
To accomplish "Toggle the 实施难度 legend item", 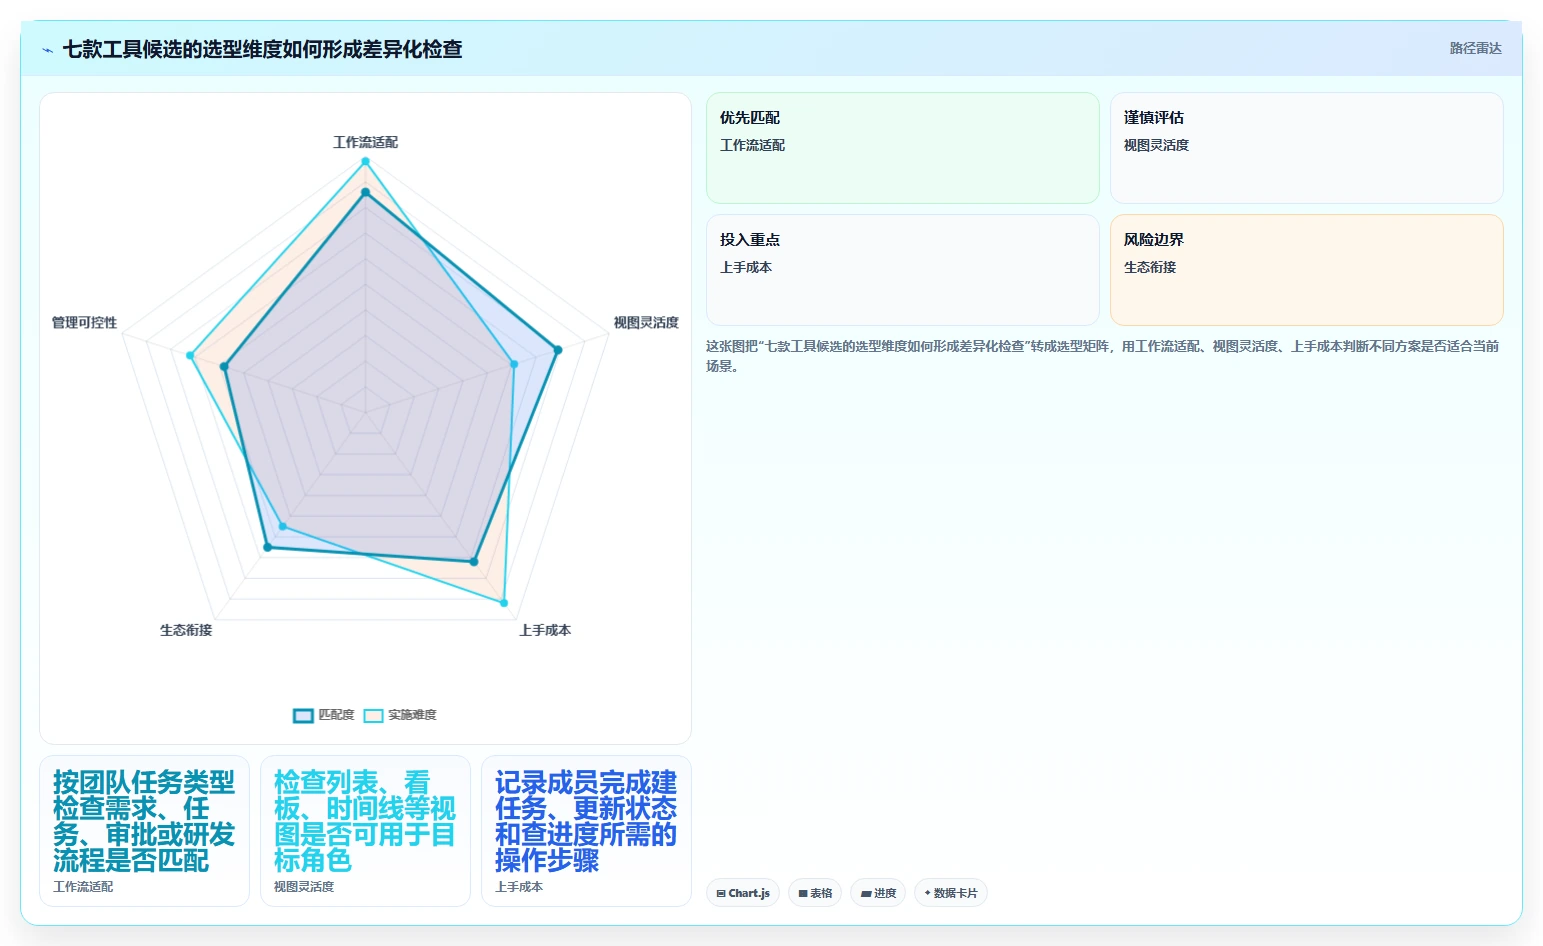I will [400, 715].
